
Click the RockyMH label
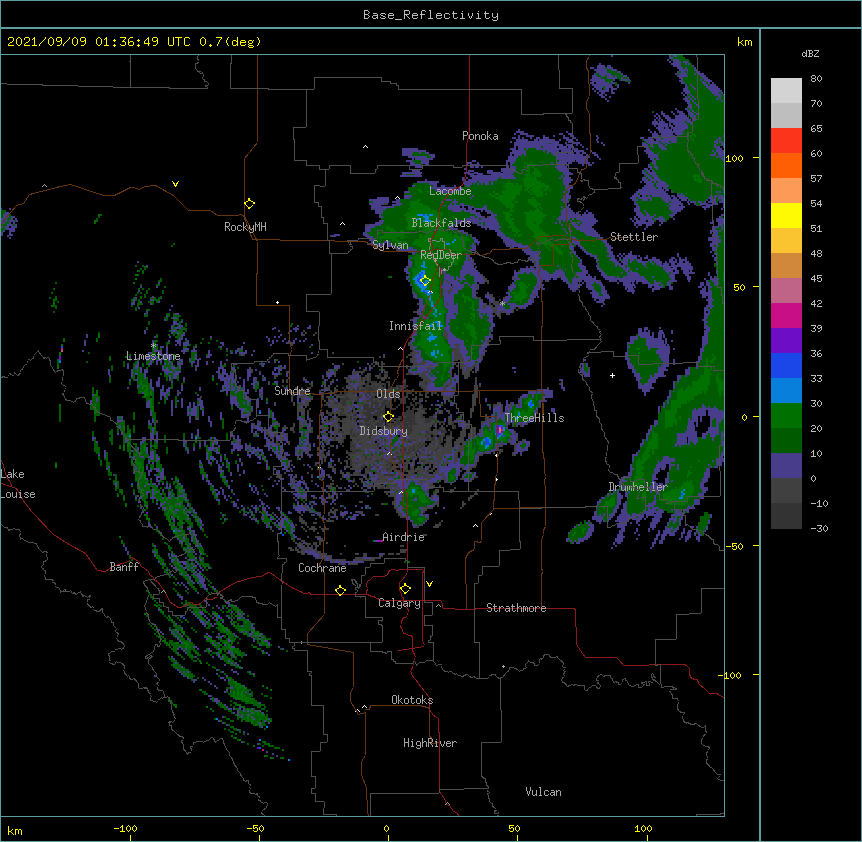(x=245, y=227)
